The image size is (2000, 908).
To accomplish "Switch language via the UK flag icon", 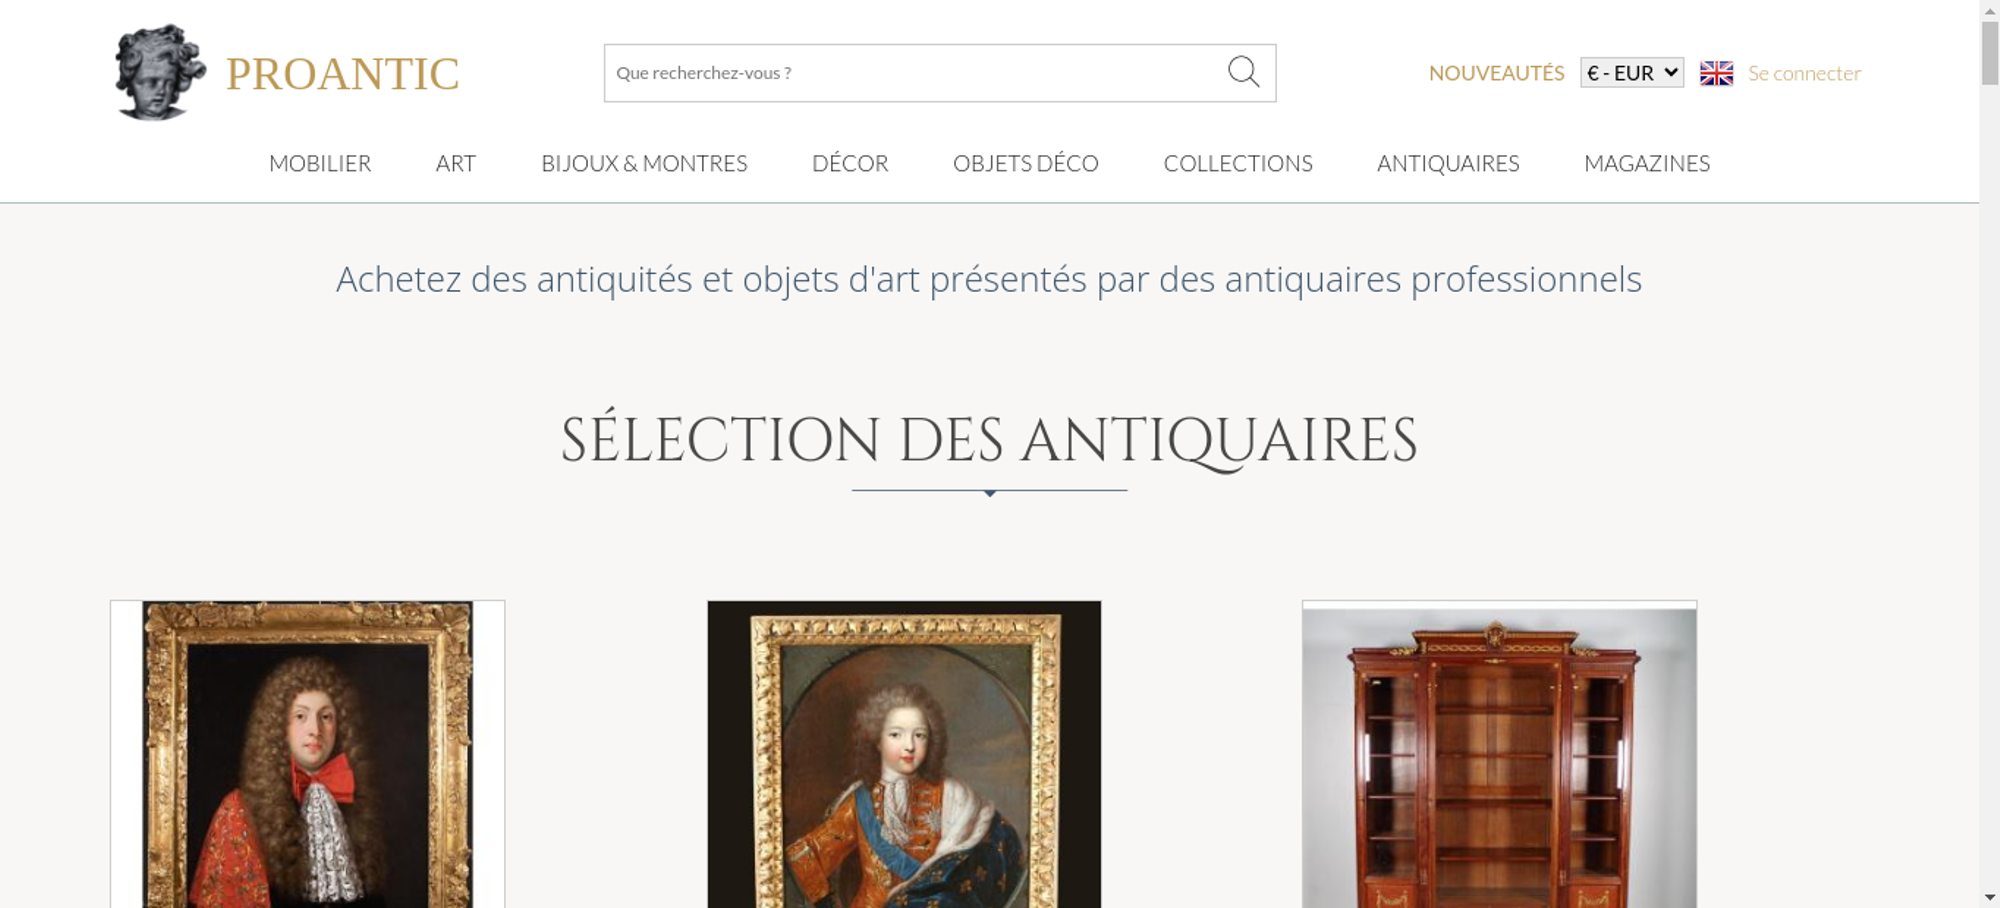I will (1716, 73).
